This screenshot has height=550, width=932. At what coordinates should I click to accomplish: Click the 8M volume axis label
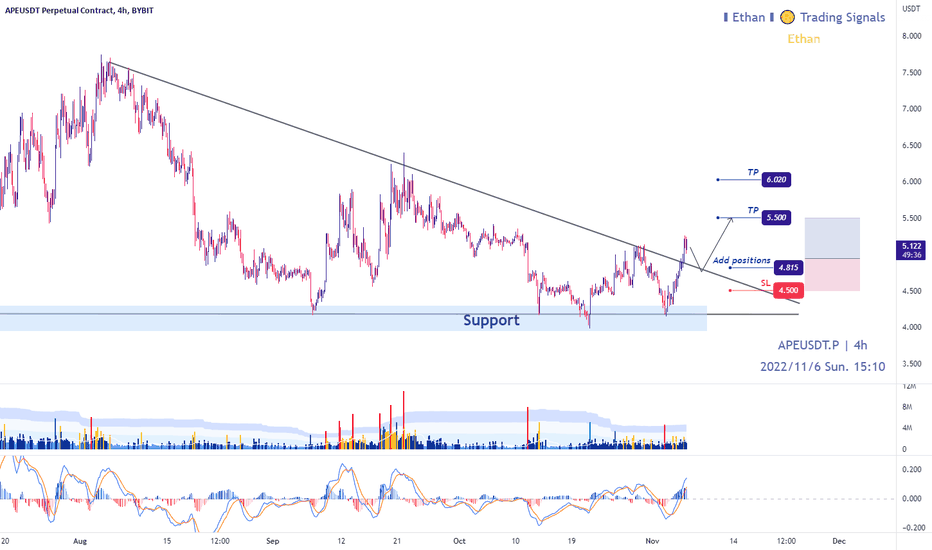[x=907, y=407]
